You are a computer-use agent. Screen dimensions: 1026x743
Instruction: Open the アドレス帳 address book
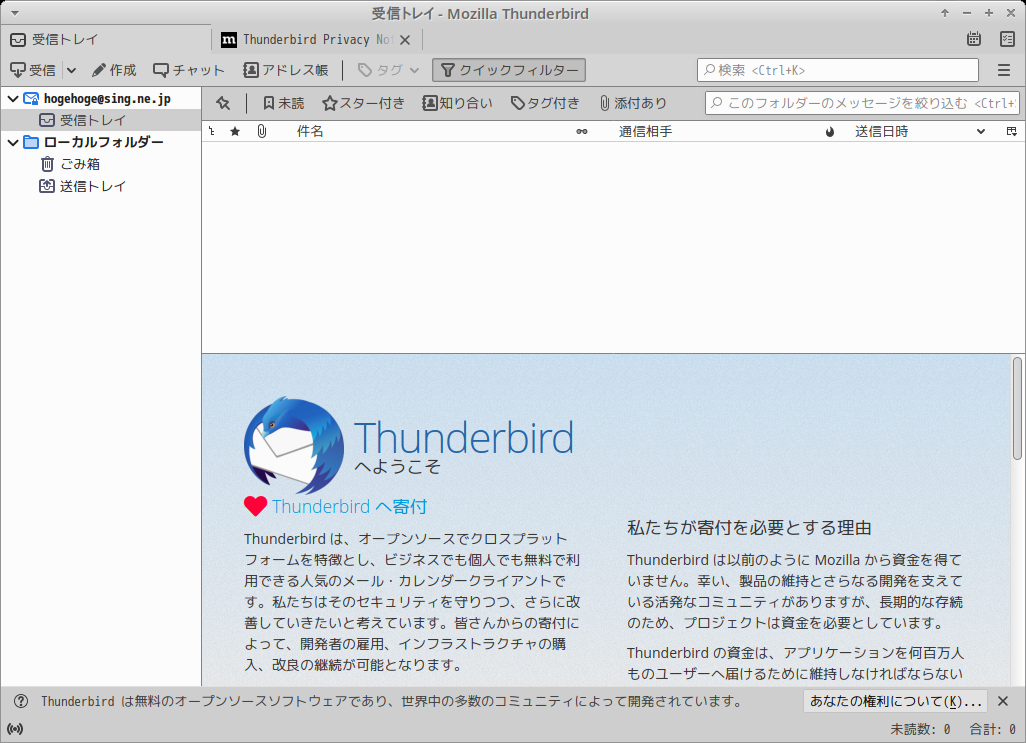pyautogui.click(x=285, y=70)
